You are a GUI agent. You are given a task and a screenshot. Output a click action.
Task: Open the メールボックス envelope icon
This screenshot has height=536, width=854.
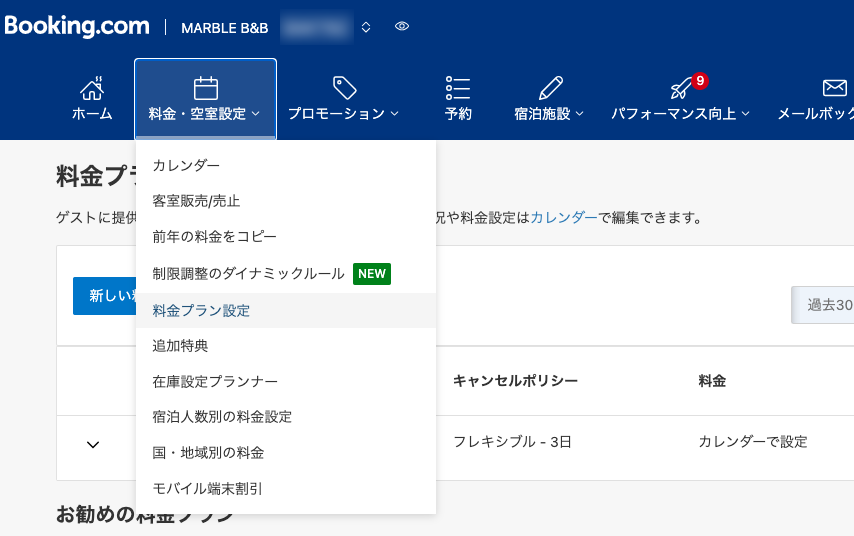834,88
